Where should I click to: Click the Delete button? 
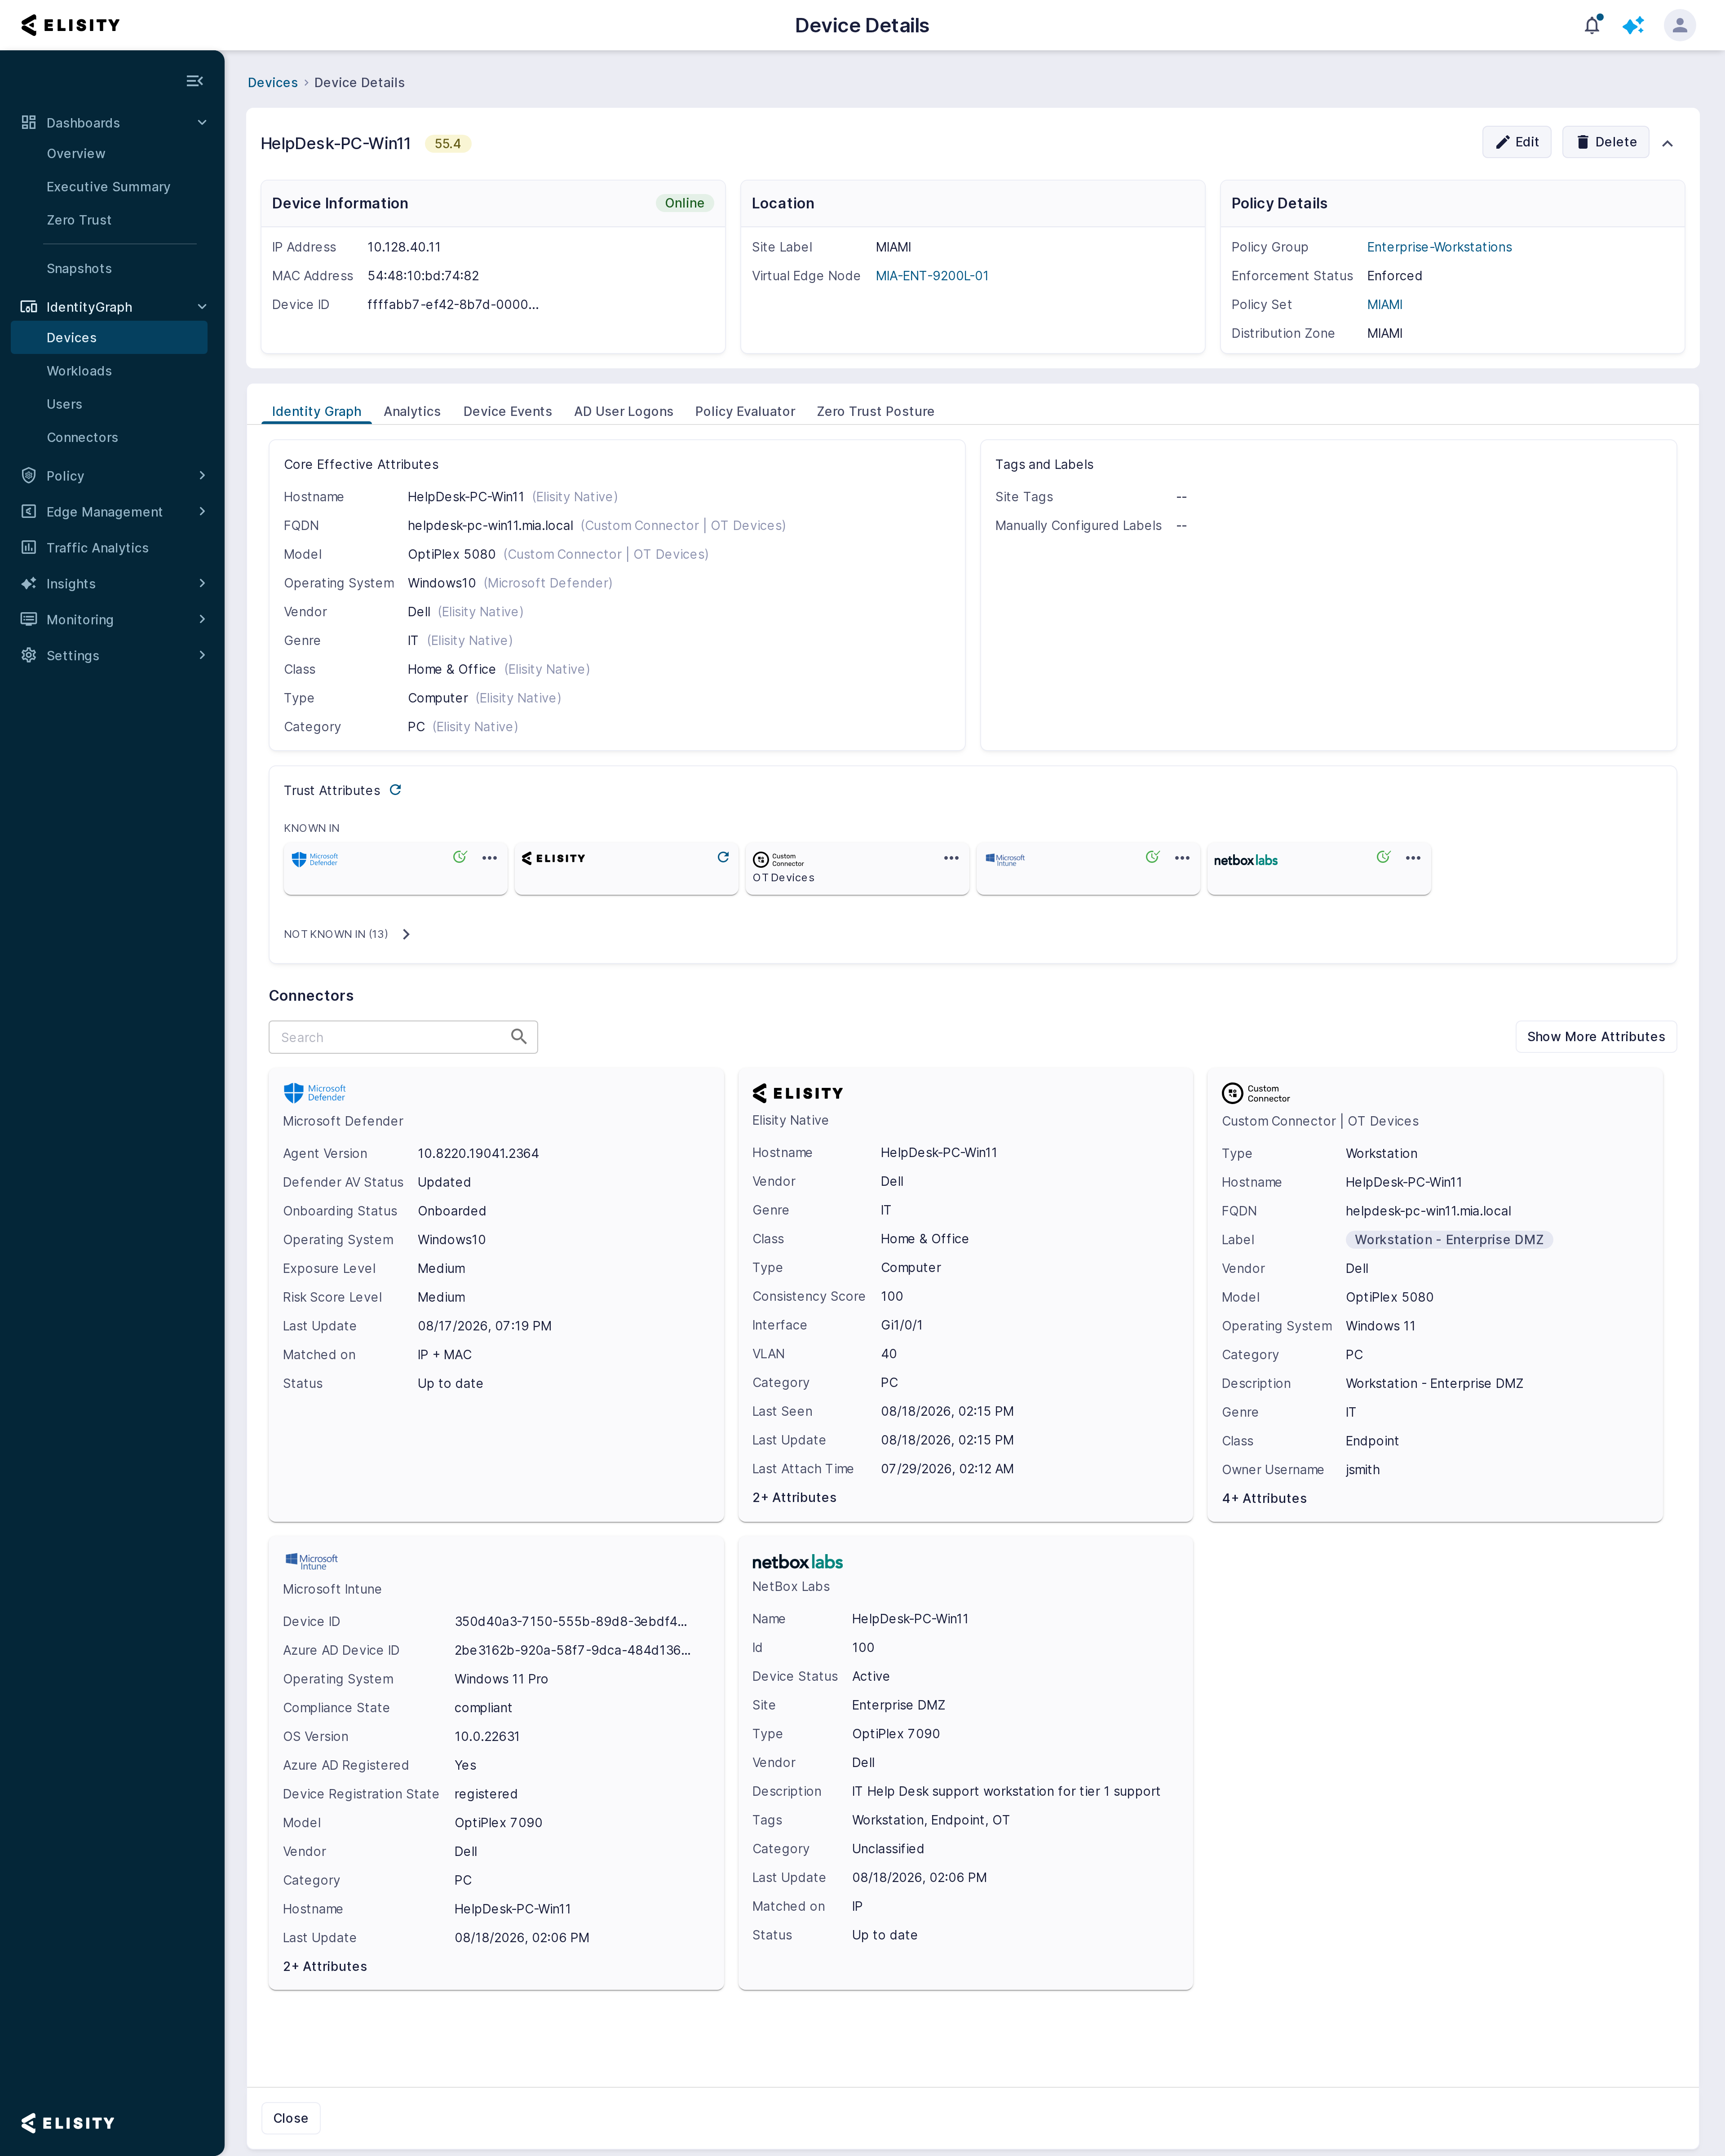click(1605, 142)
